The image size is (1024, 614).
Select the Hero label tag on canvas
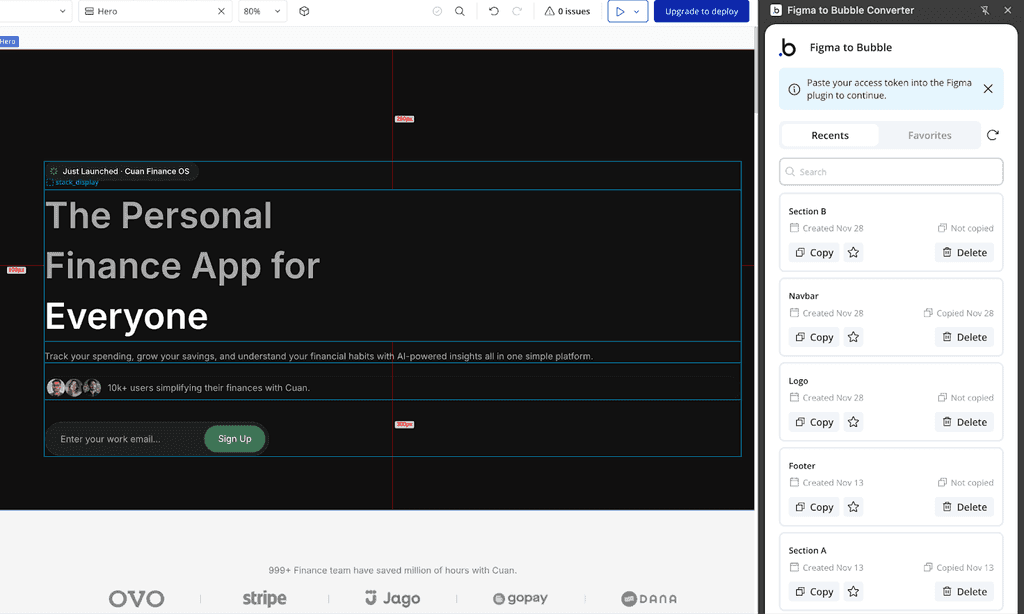[8, 41]
